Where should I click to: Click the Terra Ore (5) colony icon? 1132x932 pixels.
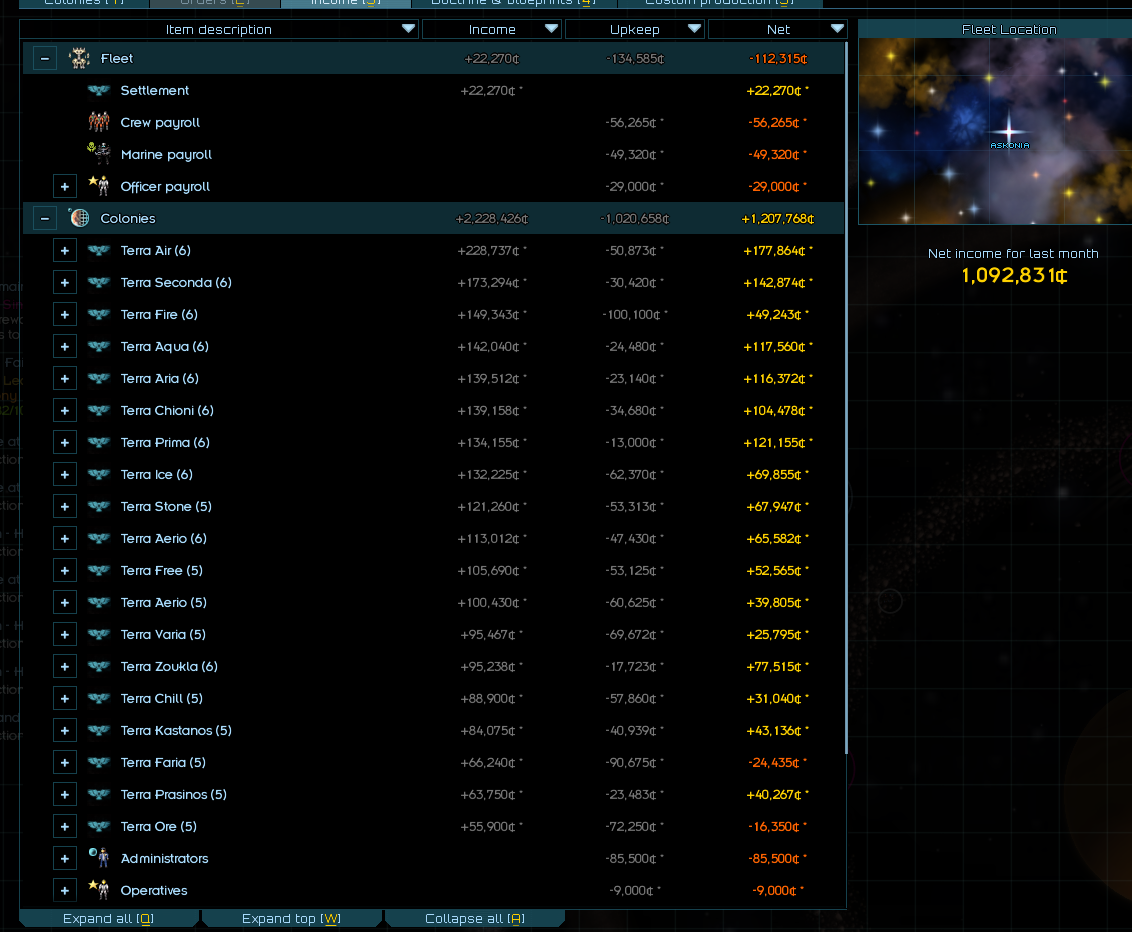[x=99, y=827]
